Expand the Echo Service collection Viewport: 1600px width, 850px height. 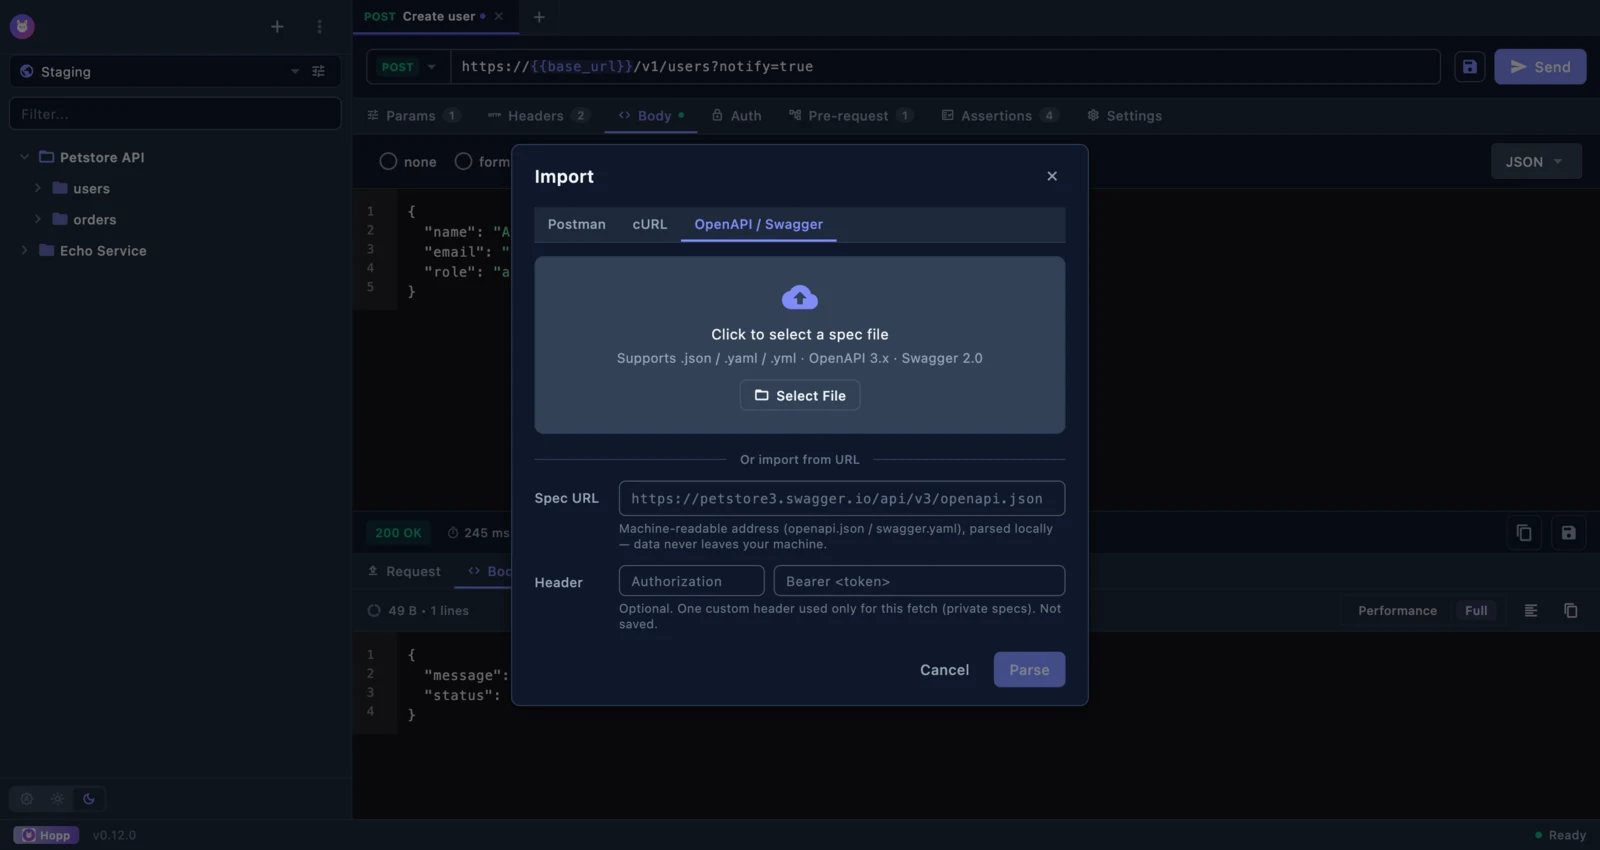25,250
